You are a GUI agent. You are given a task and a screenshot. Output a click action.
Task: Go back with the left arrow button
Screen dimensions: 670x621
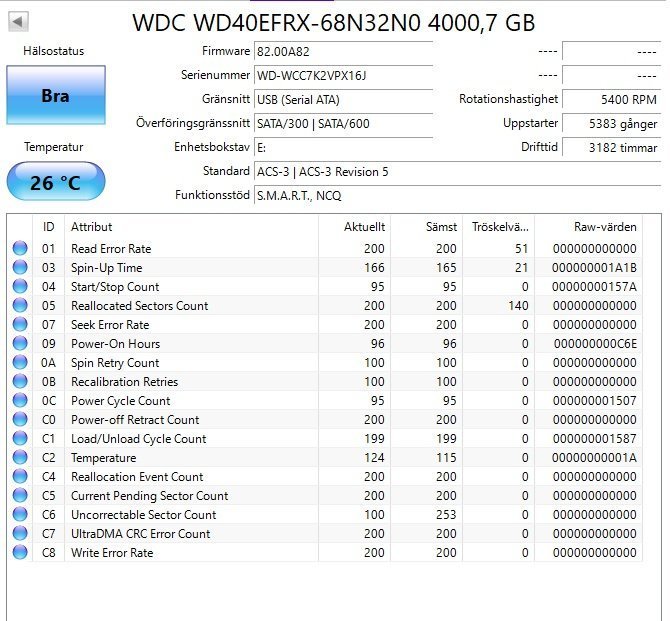[18, 21]
